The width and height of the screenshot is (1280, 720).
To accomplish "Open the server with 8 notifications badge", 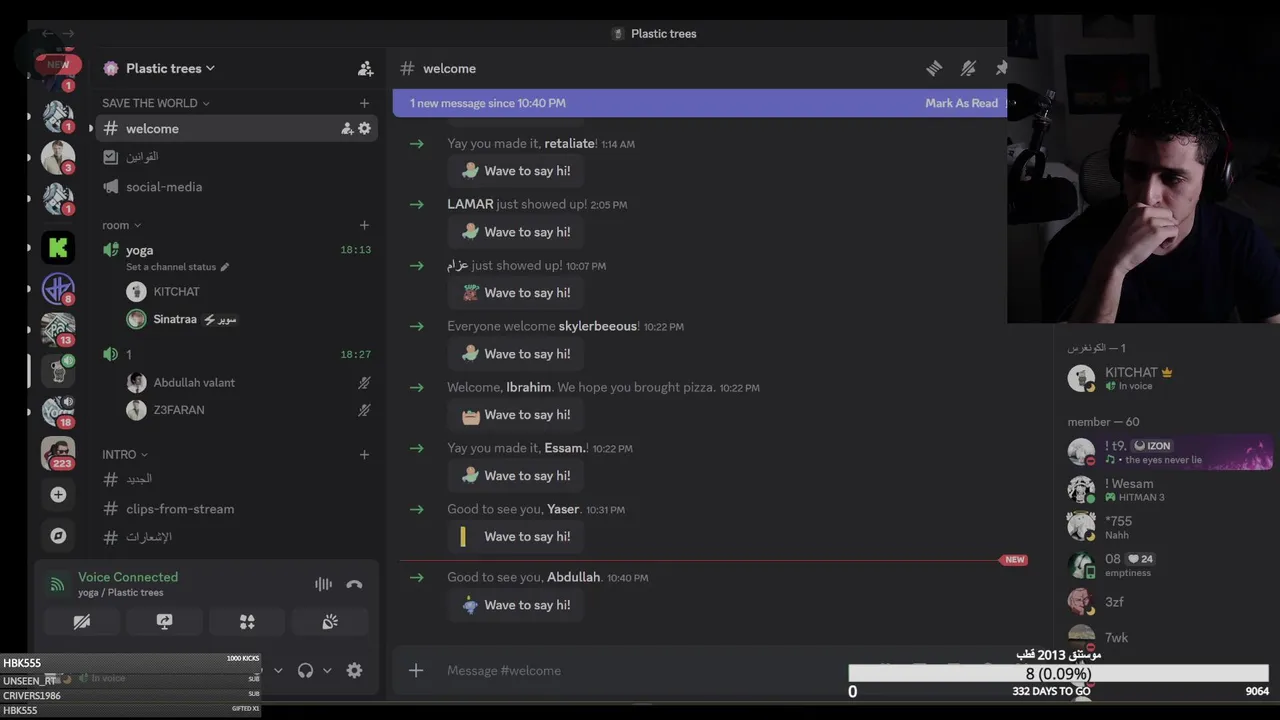I will pos(58,288).
